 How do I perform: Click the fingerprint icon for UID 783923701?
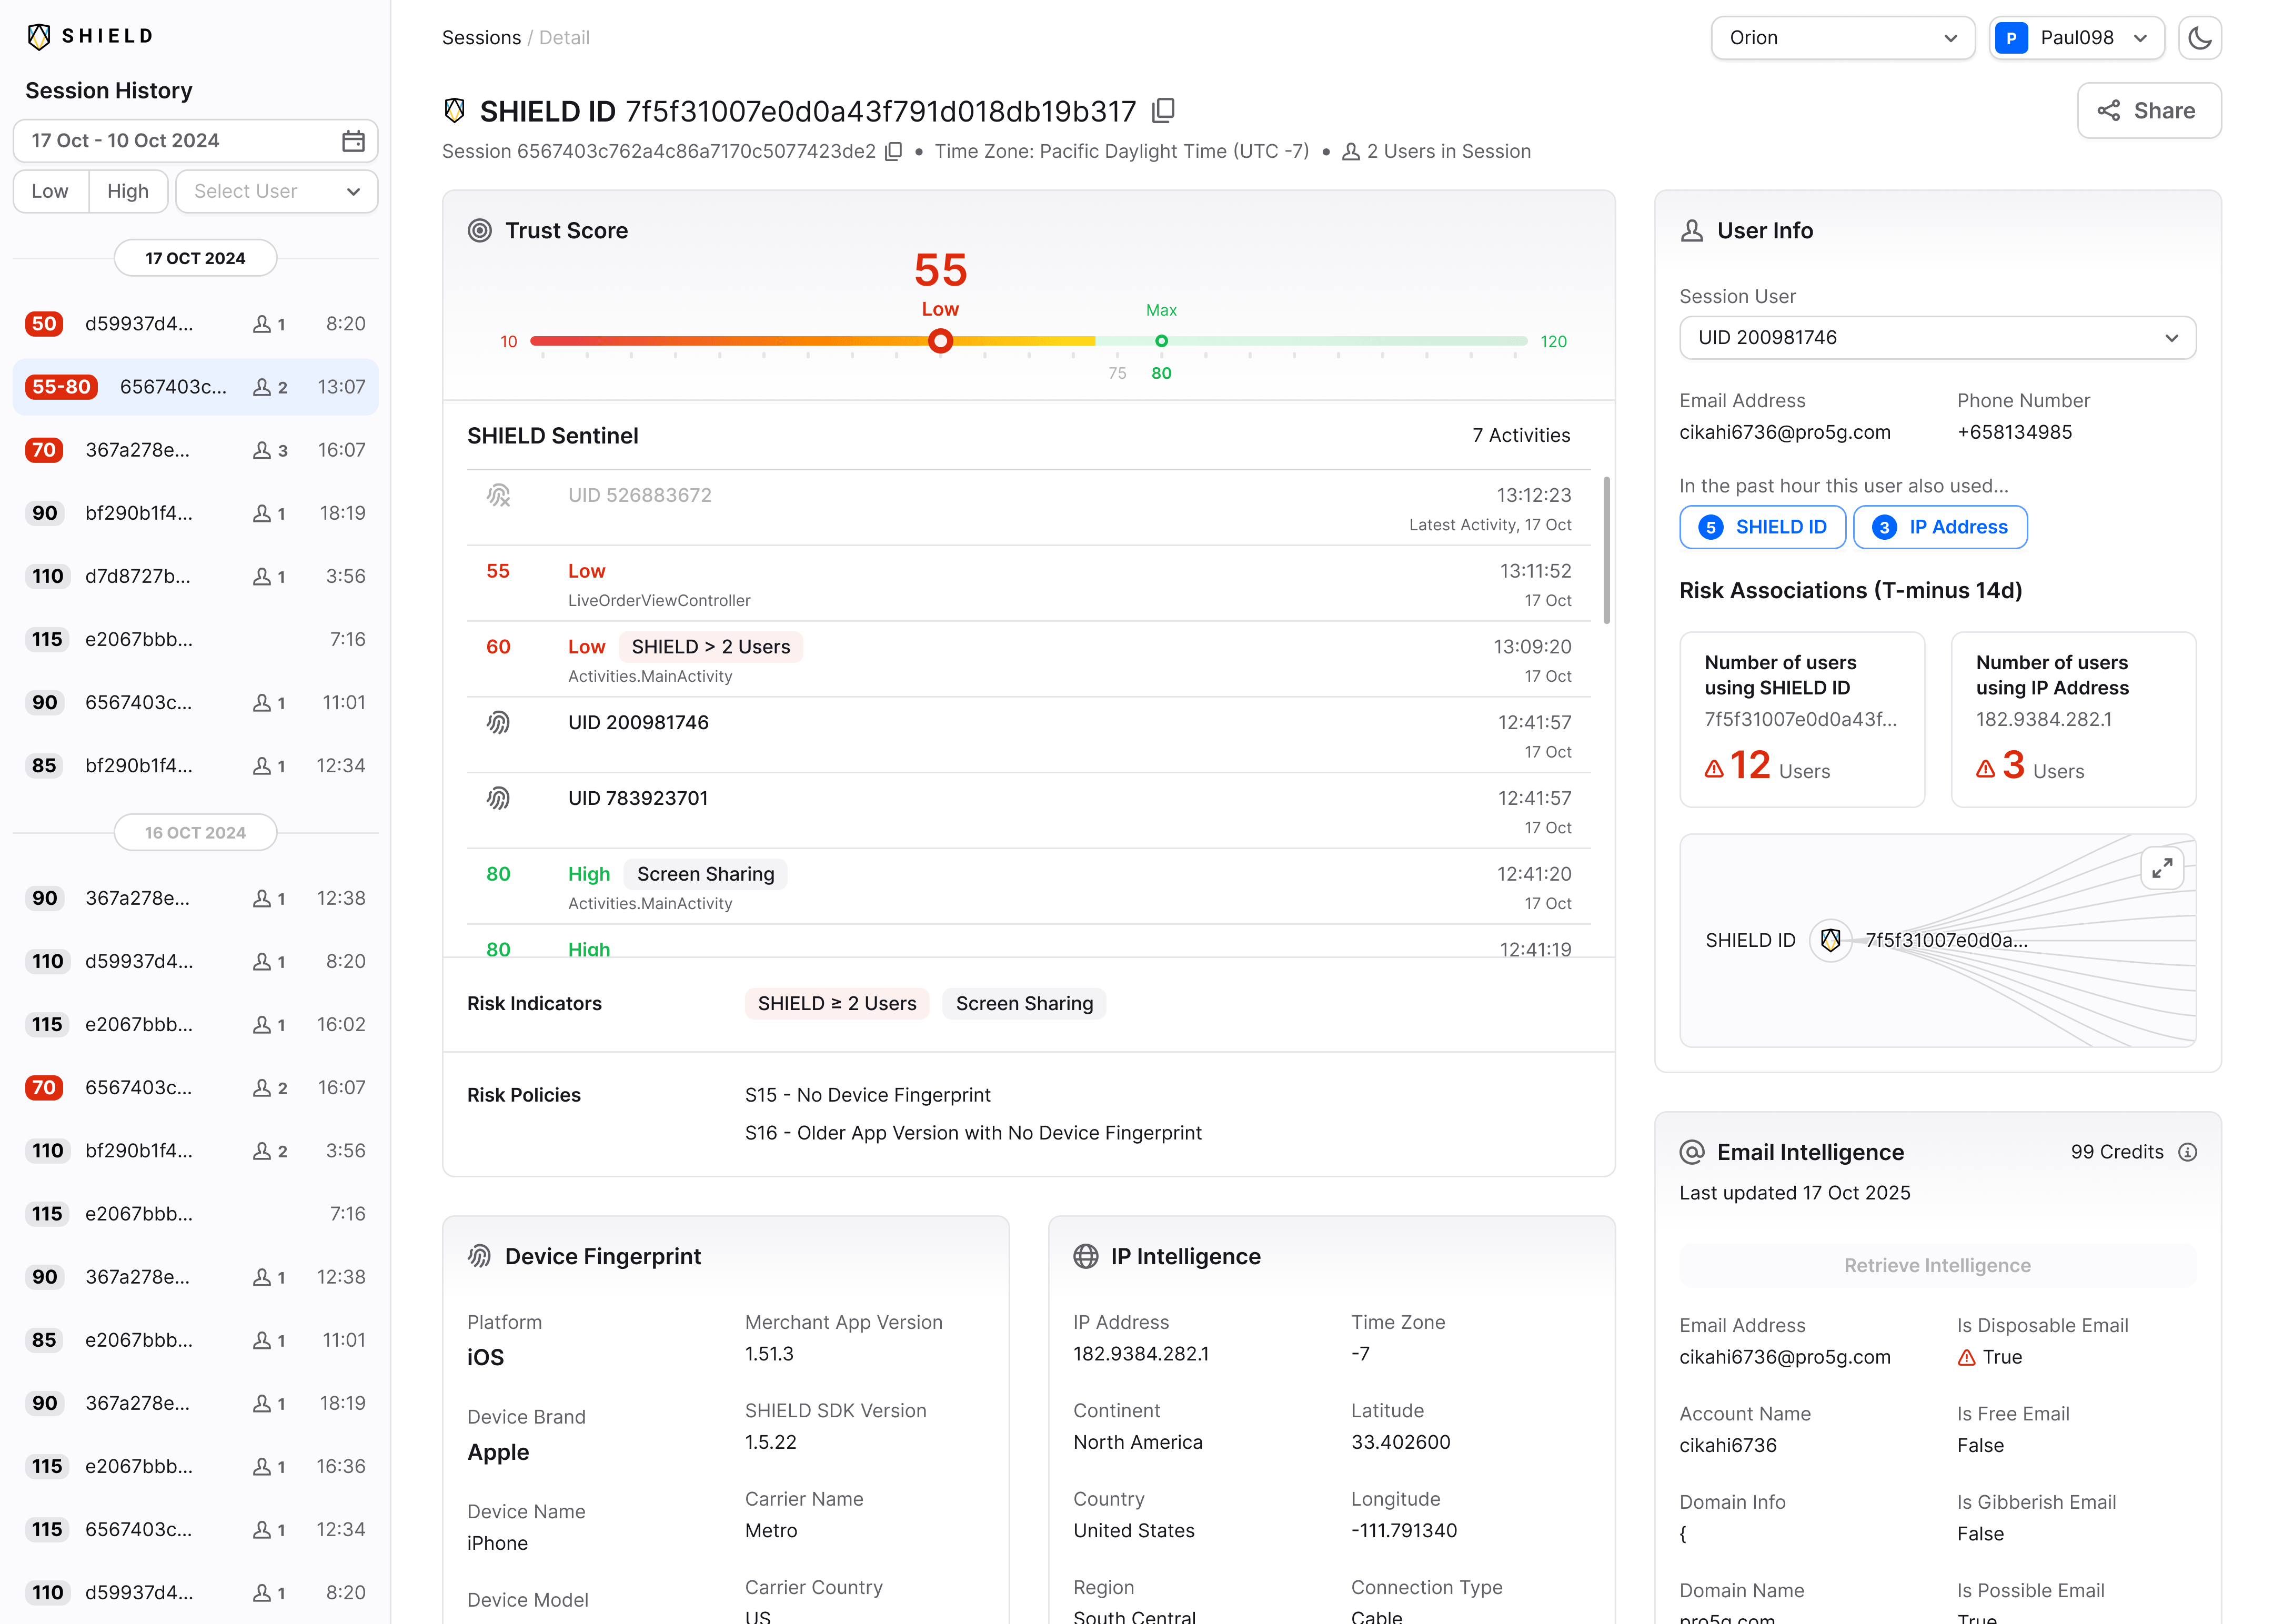pyautogui.click(x=498, y=798)
